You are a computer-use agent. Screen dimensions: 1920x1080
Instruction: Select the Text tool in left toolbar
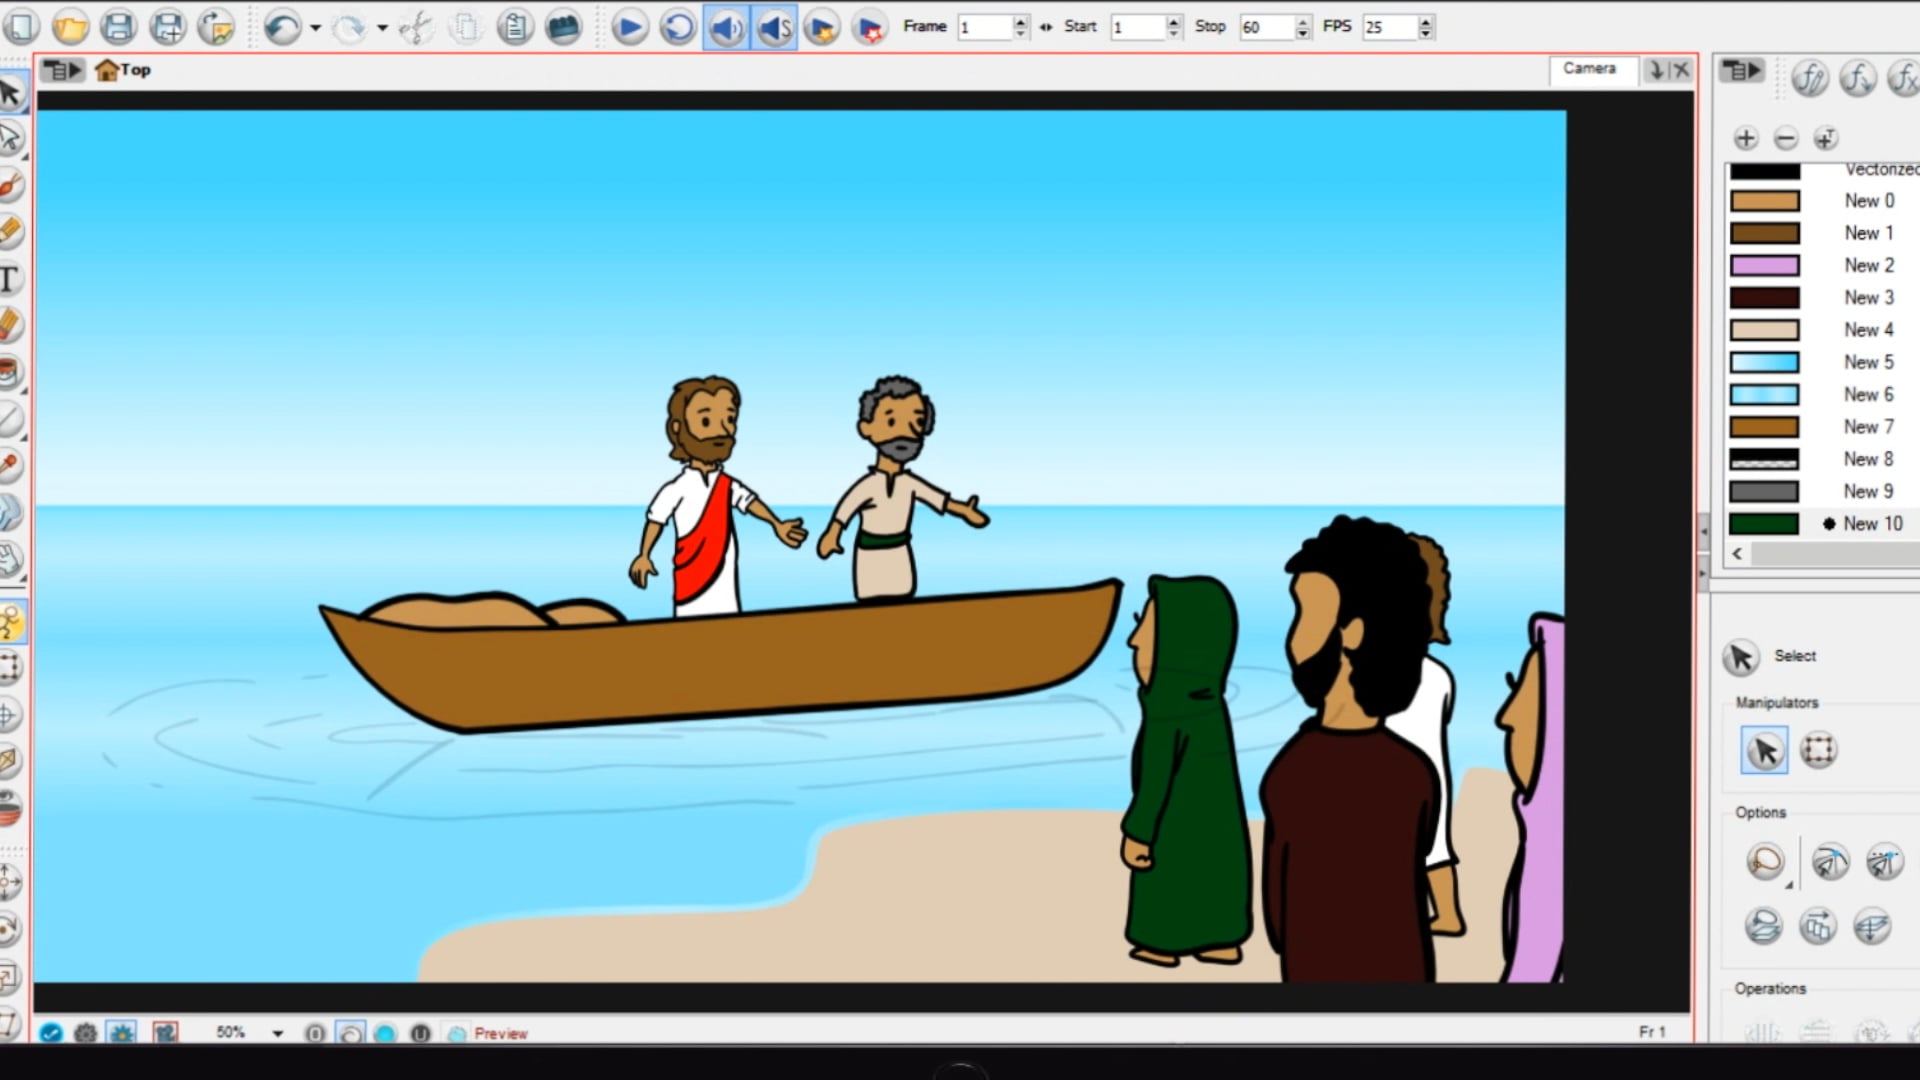(10, 279)
